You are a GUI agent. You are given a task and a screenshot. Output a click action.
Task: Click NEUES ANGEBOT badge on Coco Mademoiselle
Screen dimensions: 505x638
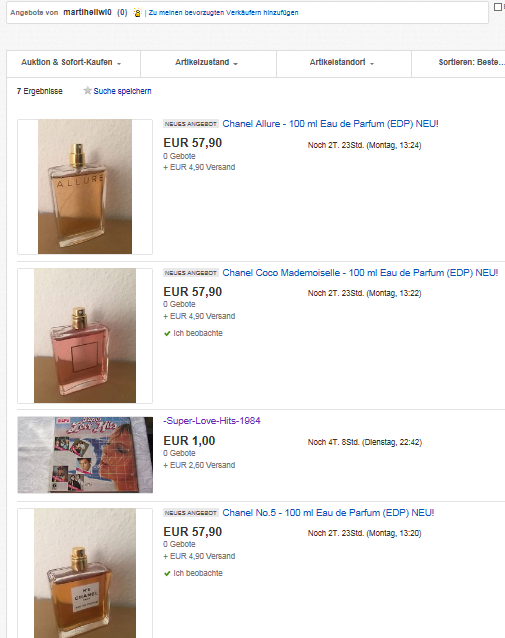(191, 273)
